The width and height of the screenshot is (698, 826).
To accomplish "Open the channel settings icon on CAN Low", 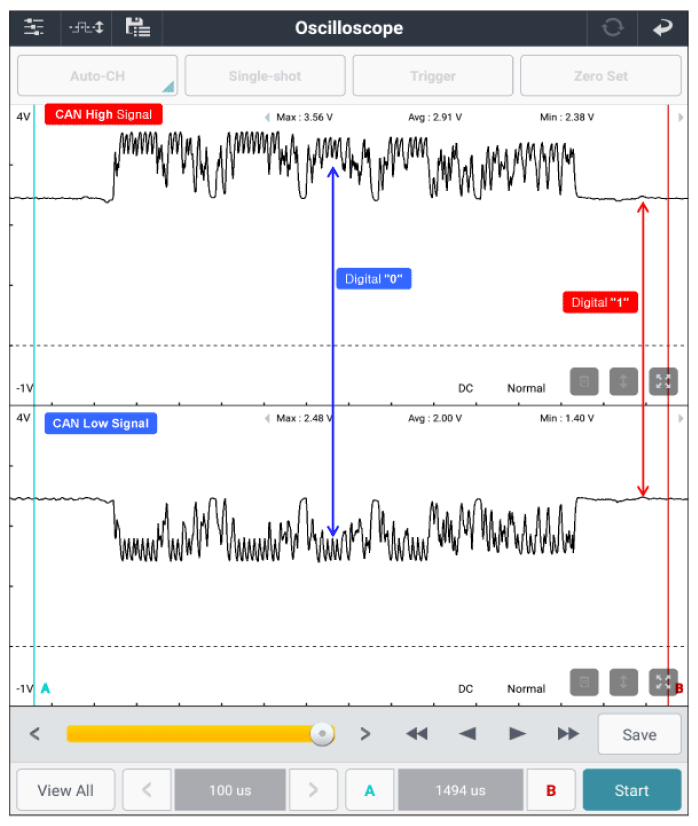I will point(584,682).
